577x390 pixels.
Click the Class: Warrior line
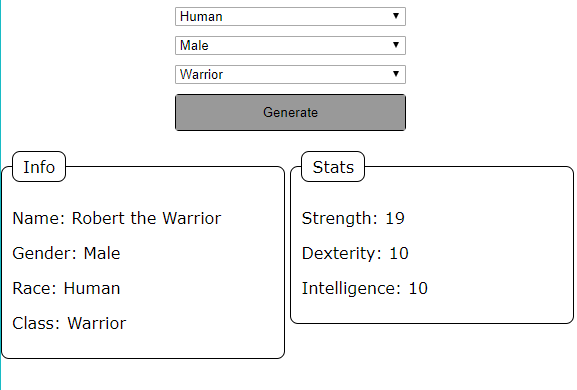pyautogui.click(x=69, y=323)
